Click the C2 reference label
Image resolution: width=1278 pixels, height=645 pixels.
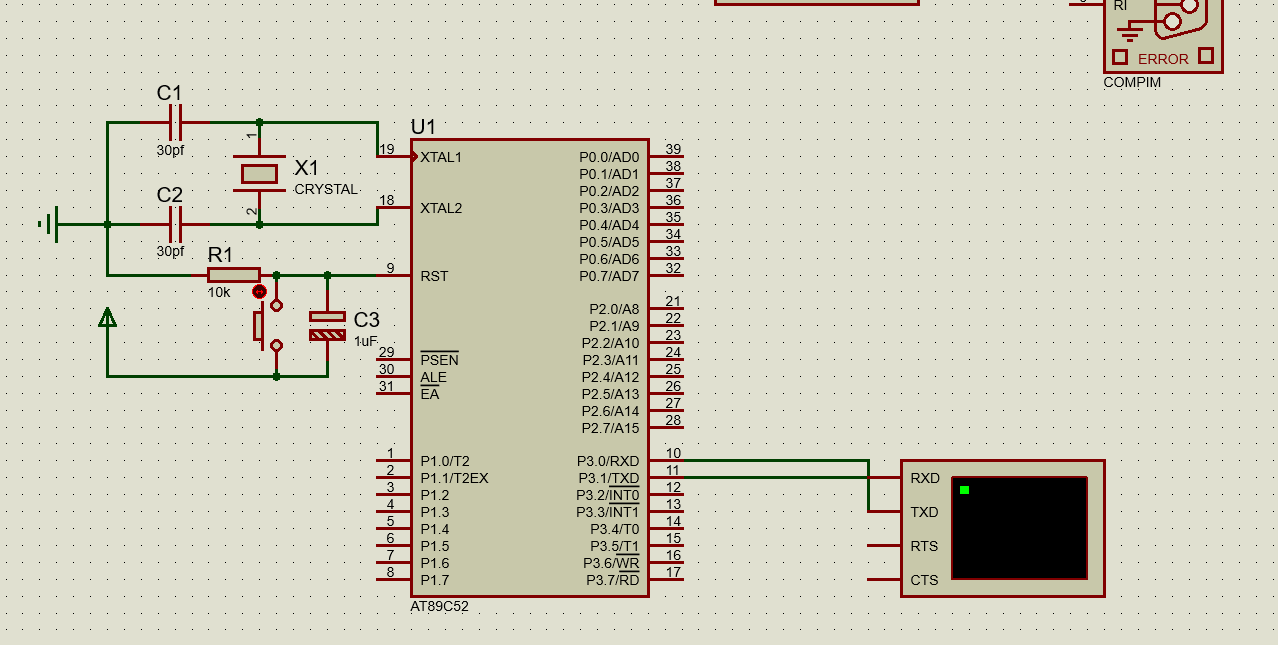pyautogui.click(x=169, y=195)
